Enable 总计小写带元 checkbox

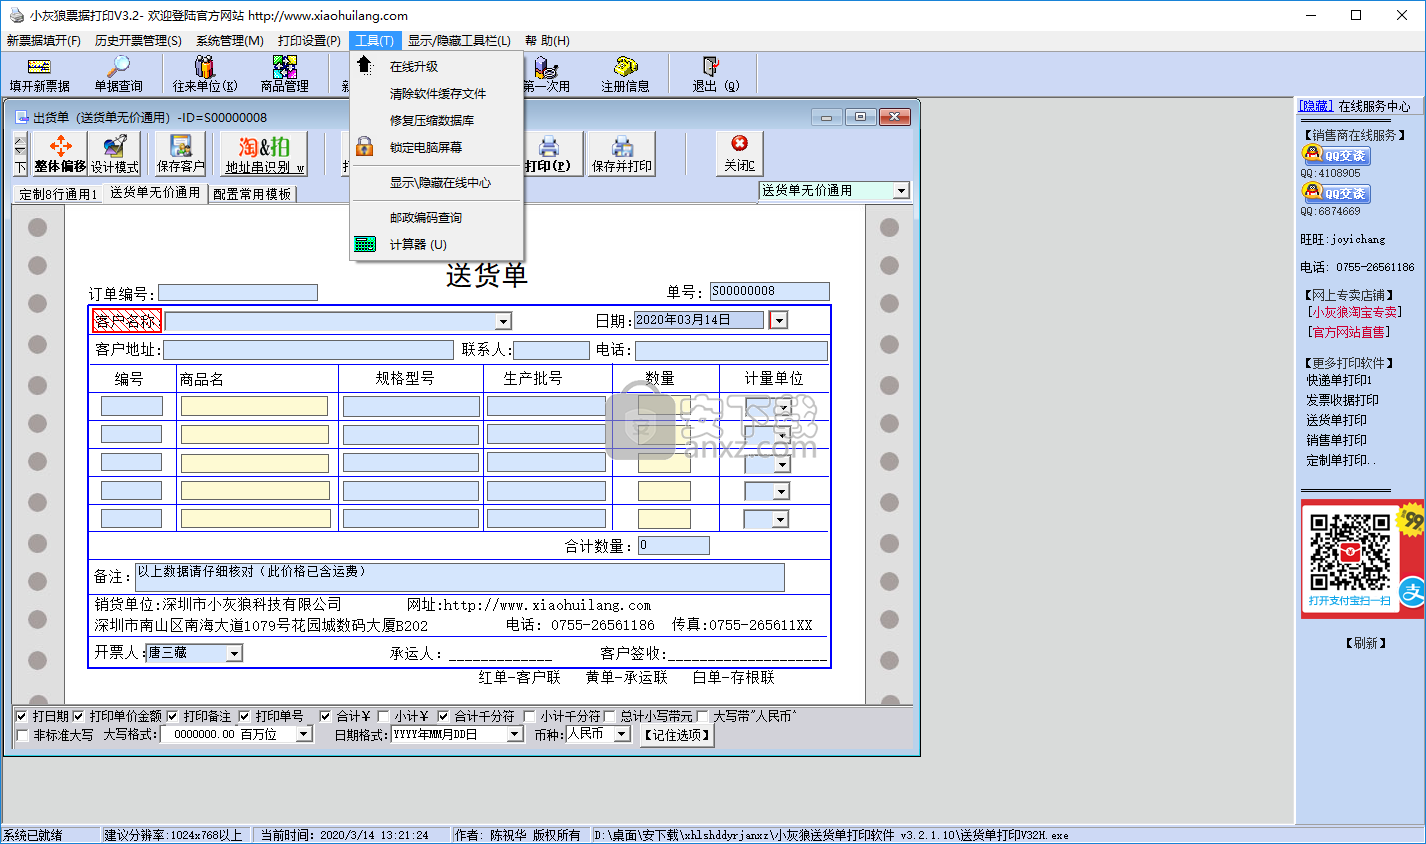(x=609, y=716)
